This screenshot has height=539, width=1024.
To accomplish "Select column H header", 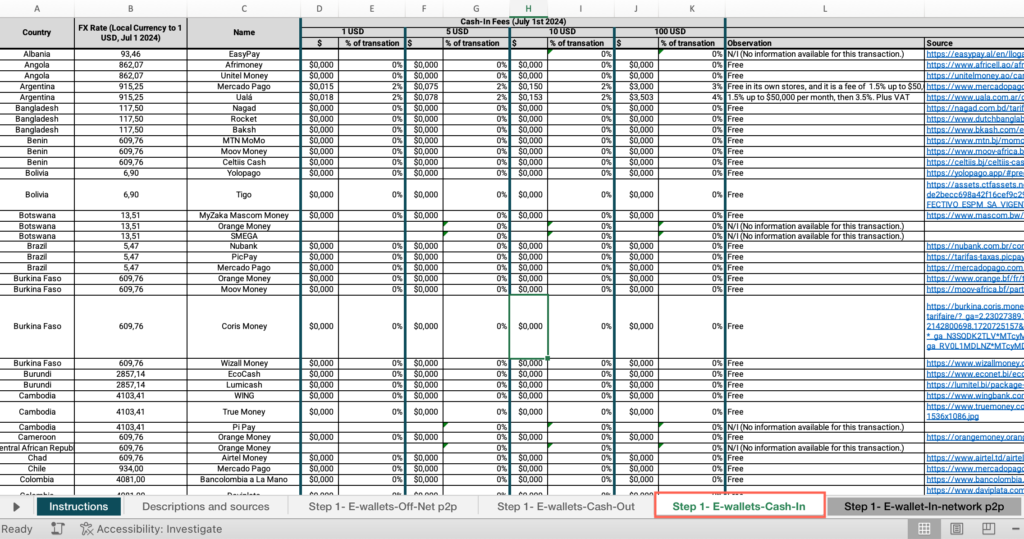I will click(528, 8).
